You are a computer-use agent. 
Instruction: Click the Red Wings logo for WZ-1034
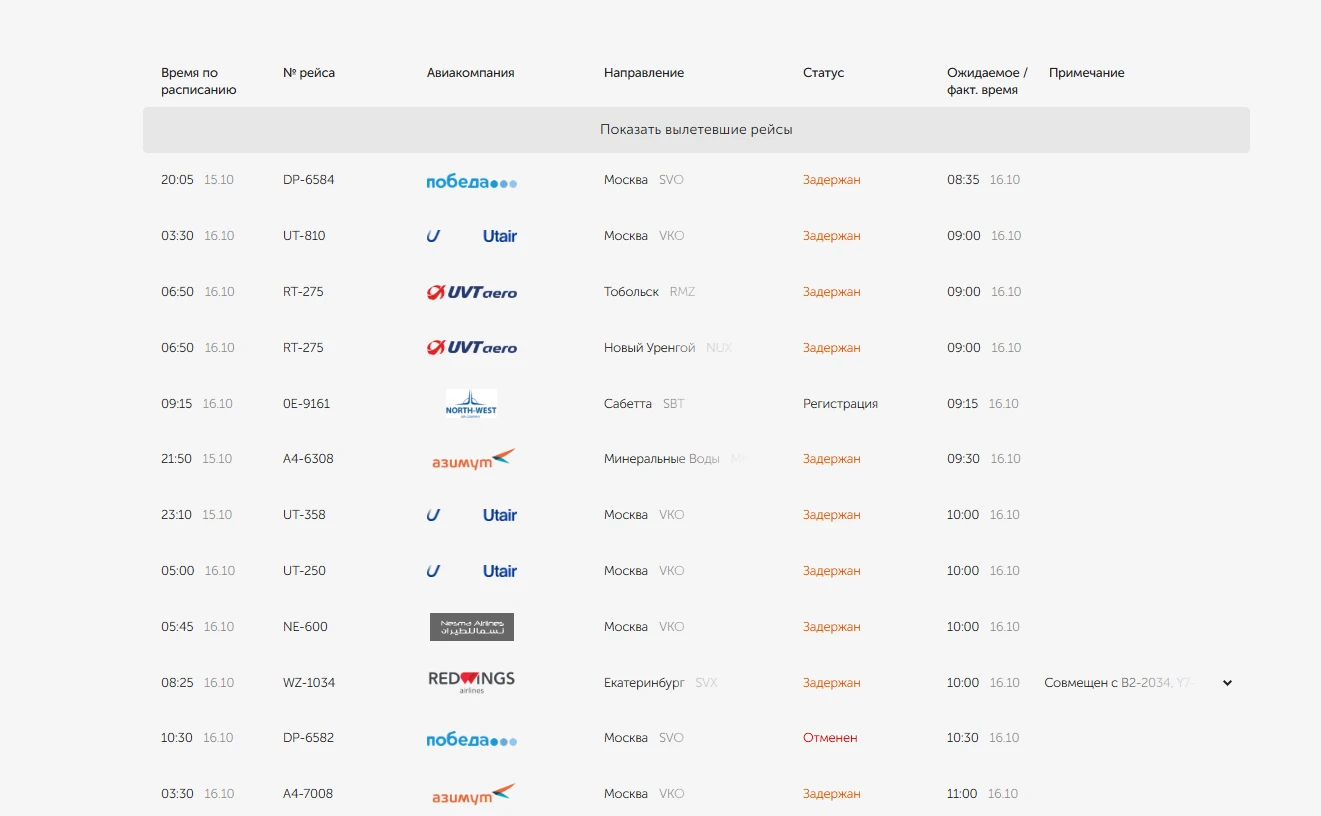click(472, 682)
